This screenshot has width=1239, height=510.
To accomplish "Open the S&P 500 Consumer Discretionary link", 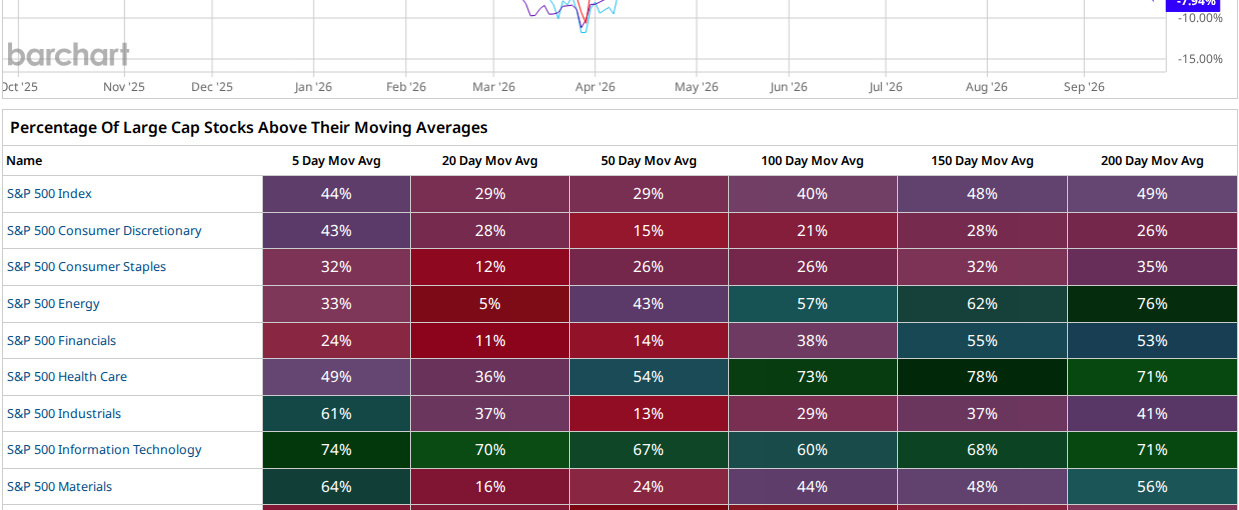I will tap(104, 231).
